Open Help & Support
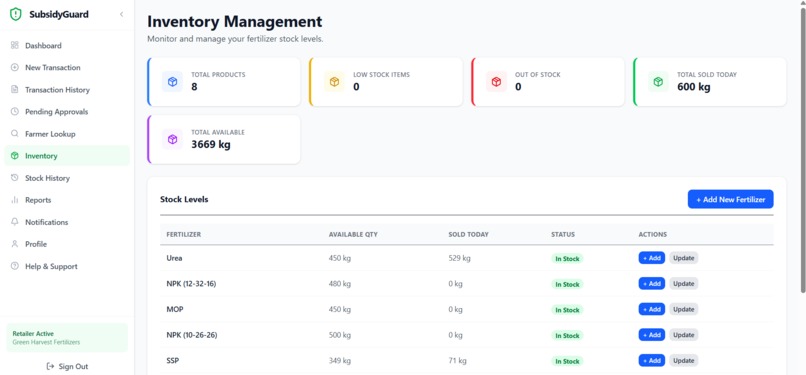Image resolution: width=806 pixels, height=375 pixels. (67, 267)
